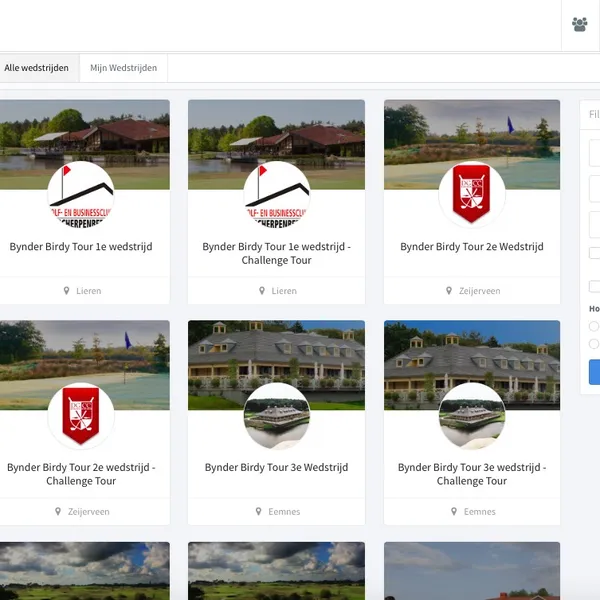Open Bynder Birdy Tour 1e wedstrijd title
This screenshot has height=600, width=600.
coord(81,246)
